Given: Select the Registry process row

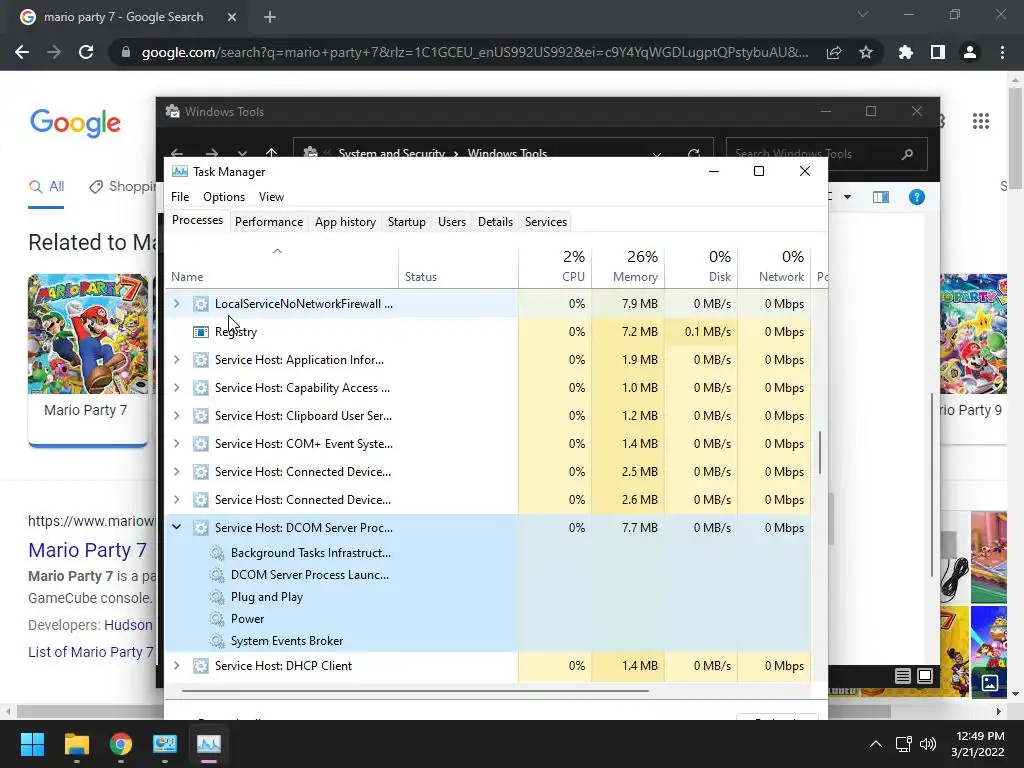Looking at the screenshot, I should pos(487,332).
